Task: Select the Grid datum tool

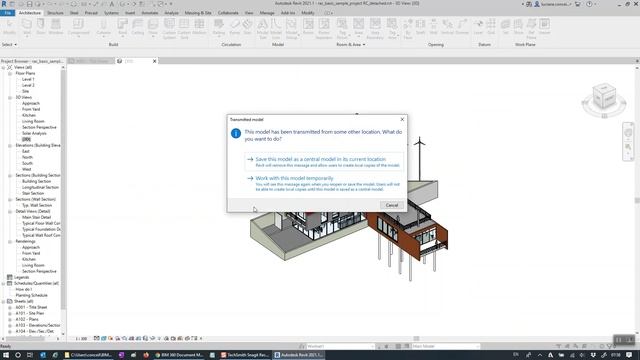Action: click(x=491, y=27)
